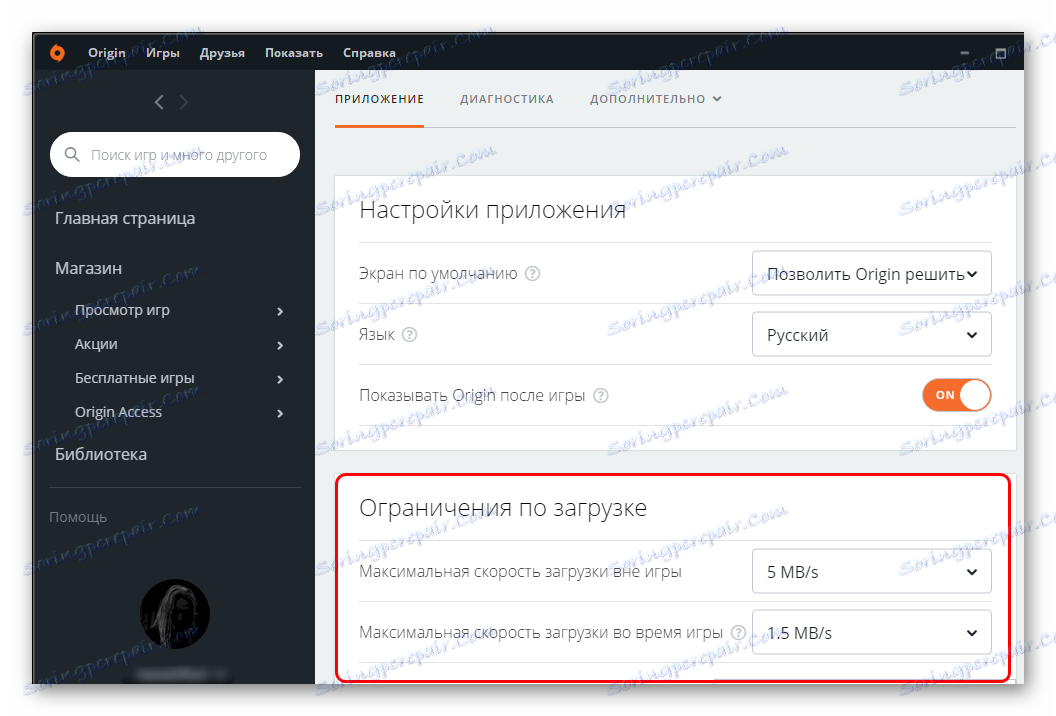Open help tooltip next to Экран по умолчанию
This screenshot has height=716, width=1056.
[x=532, y=272]
